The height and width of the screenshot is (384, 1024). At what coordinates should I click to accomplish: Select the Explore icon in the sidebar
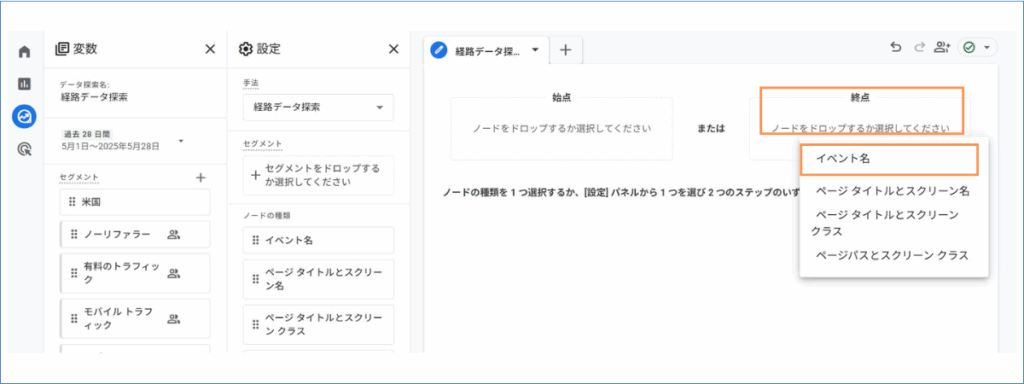click(x=24, y=116)
